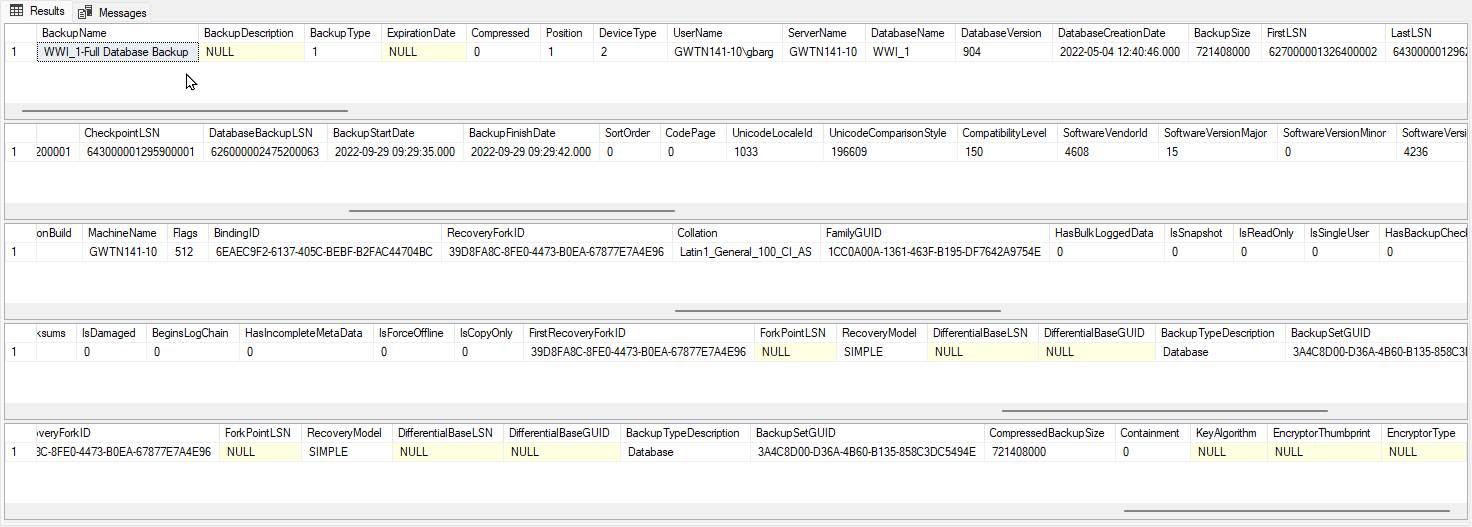Select the CompressedBackupSize column header

(1046, 433)
